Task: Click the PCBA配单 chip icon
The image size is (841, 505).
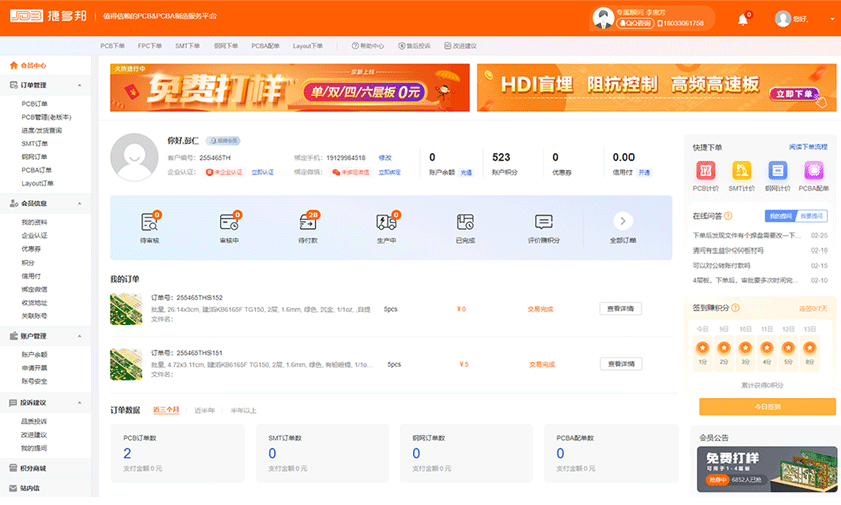Action: pos(813,171)
